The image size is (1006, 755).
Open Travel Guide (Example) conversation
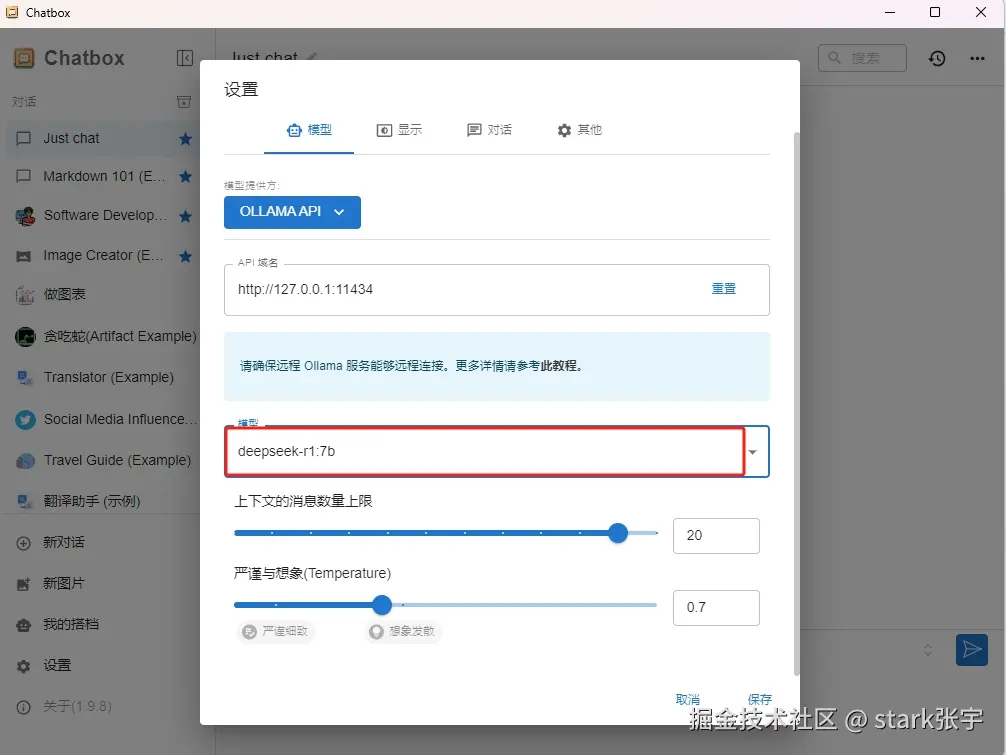point(103,461)
